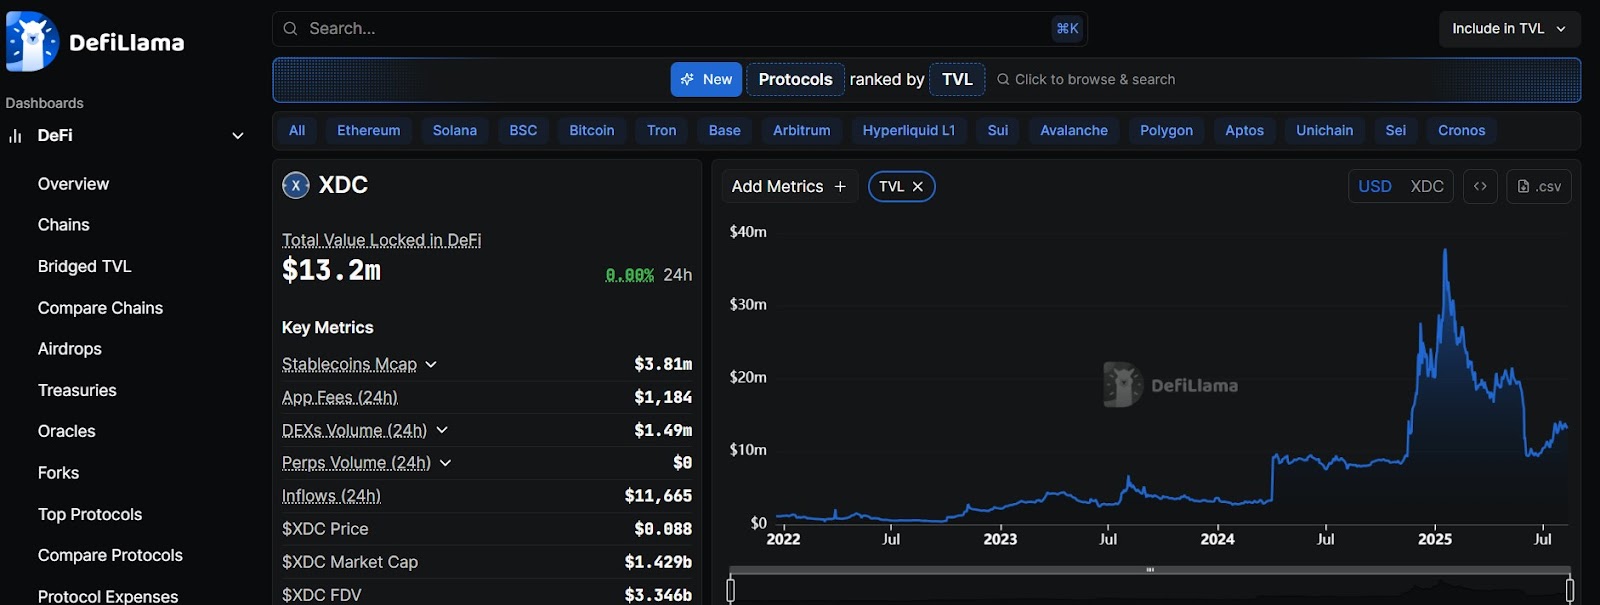The width and height of the screenshot is (1600, 605).
Task: Click the sparkle New button
Action: tap(706, 80)
